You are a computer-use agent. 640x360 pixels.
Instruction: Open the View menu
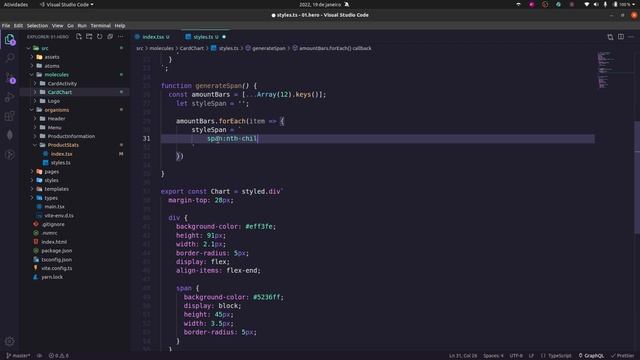(x=58, y=25)
